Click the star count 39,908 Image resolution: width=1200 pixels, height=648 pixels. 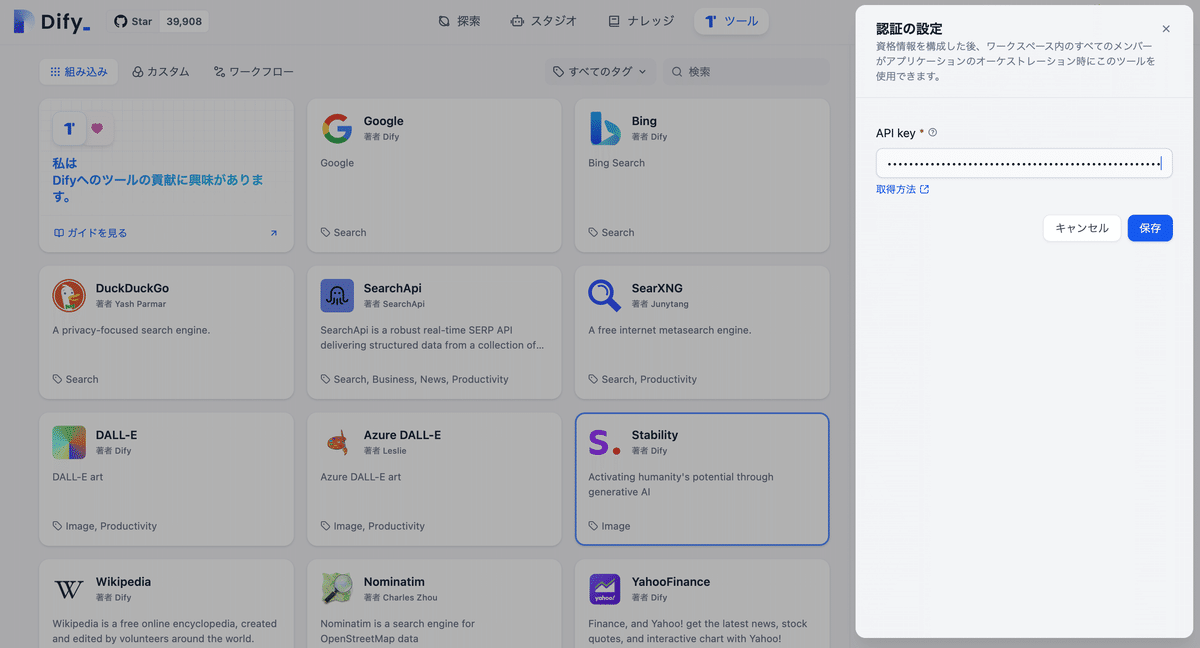coord(184,21)
